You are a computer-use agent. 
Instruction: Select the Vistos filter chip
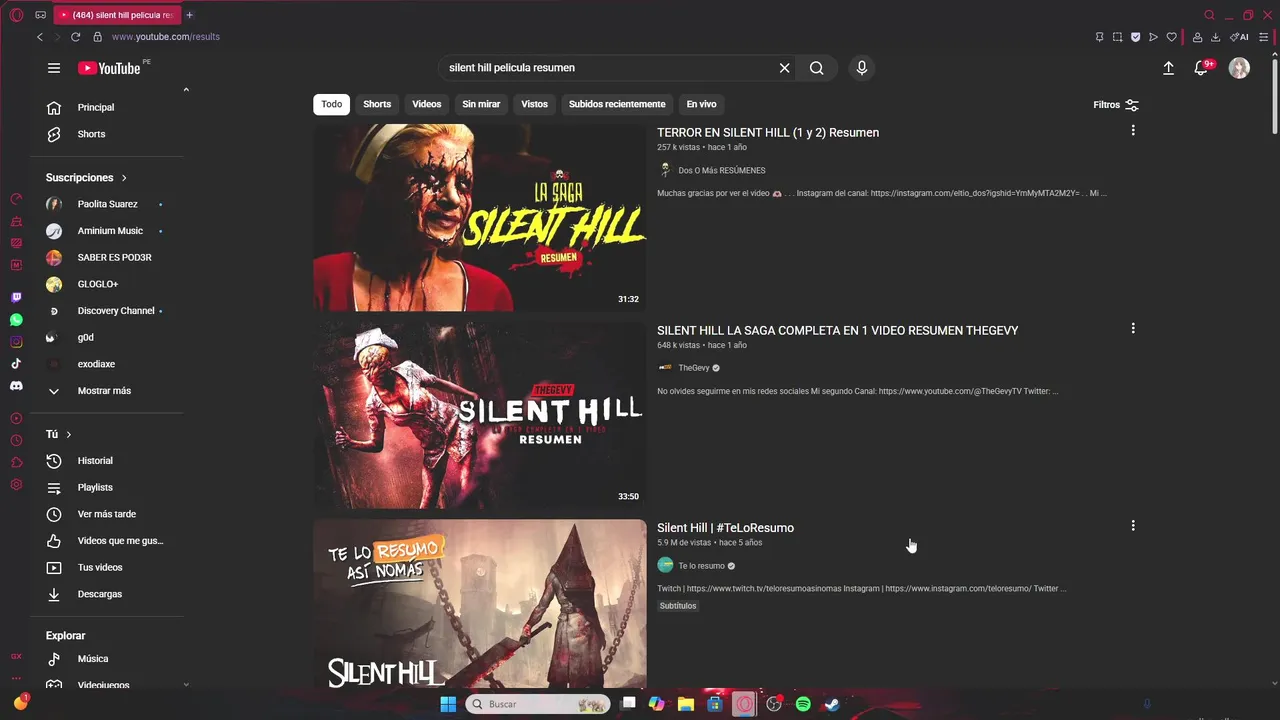535,104
